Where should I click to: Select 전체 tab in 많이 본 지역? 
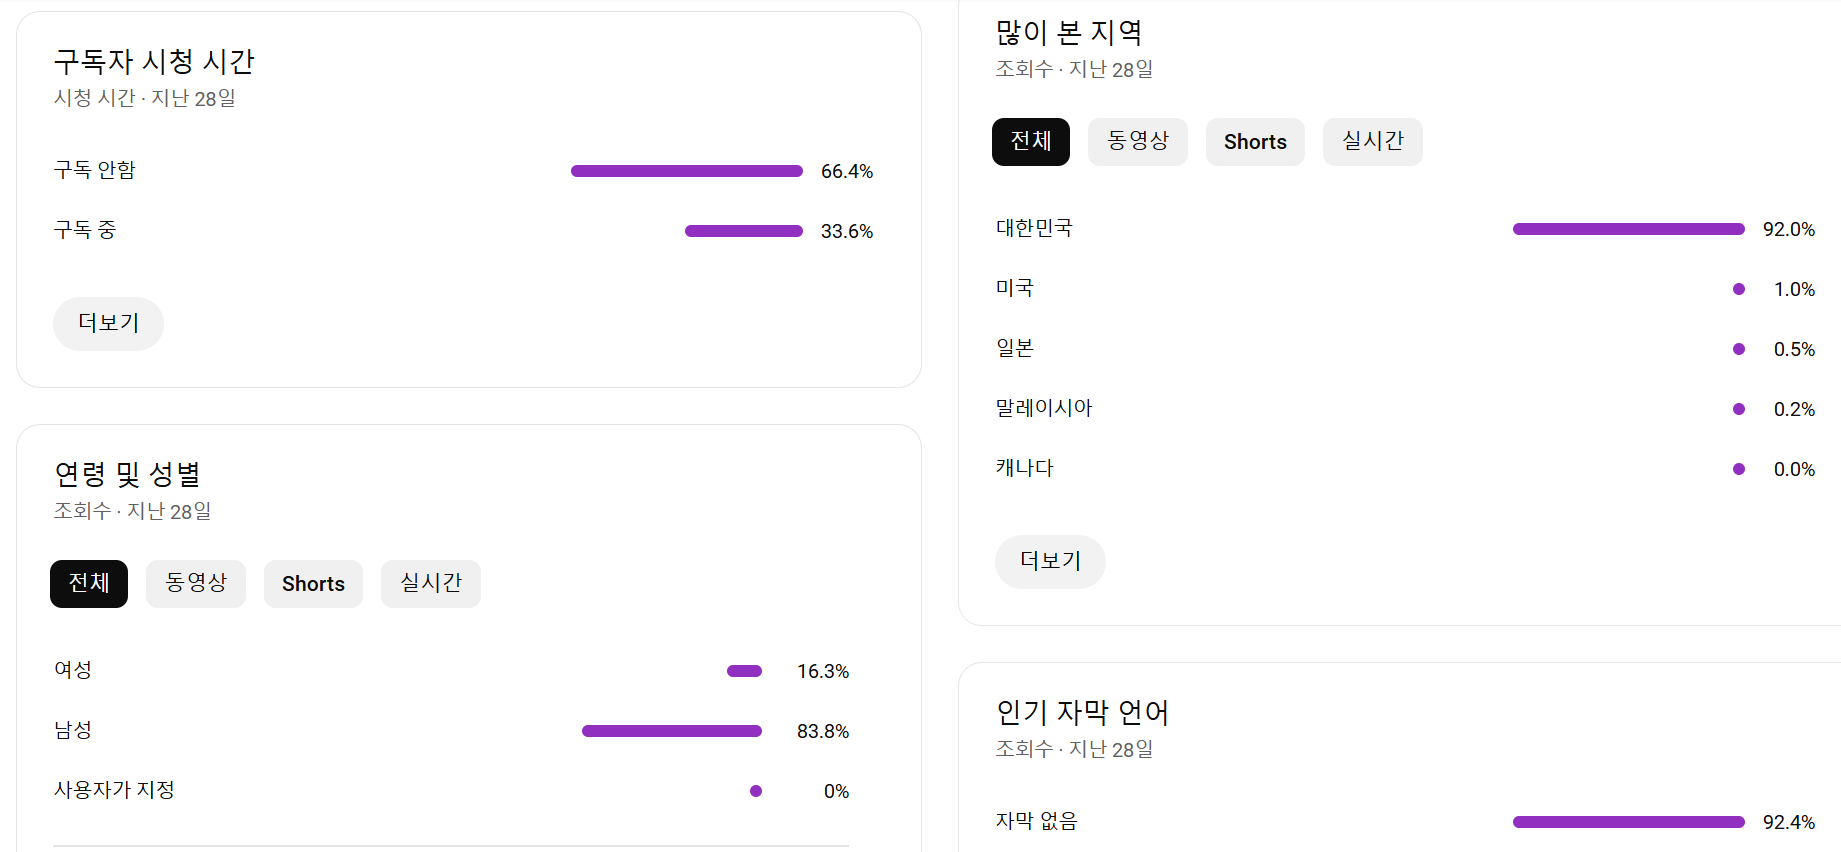[1031, 142]
